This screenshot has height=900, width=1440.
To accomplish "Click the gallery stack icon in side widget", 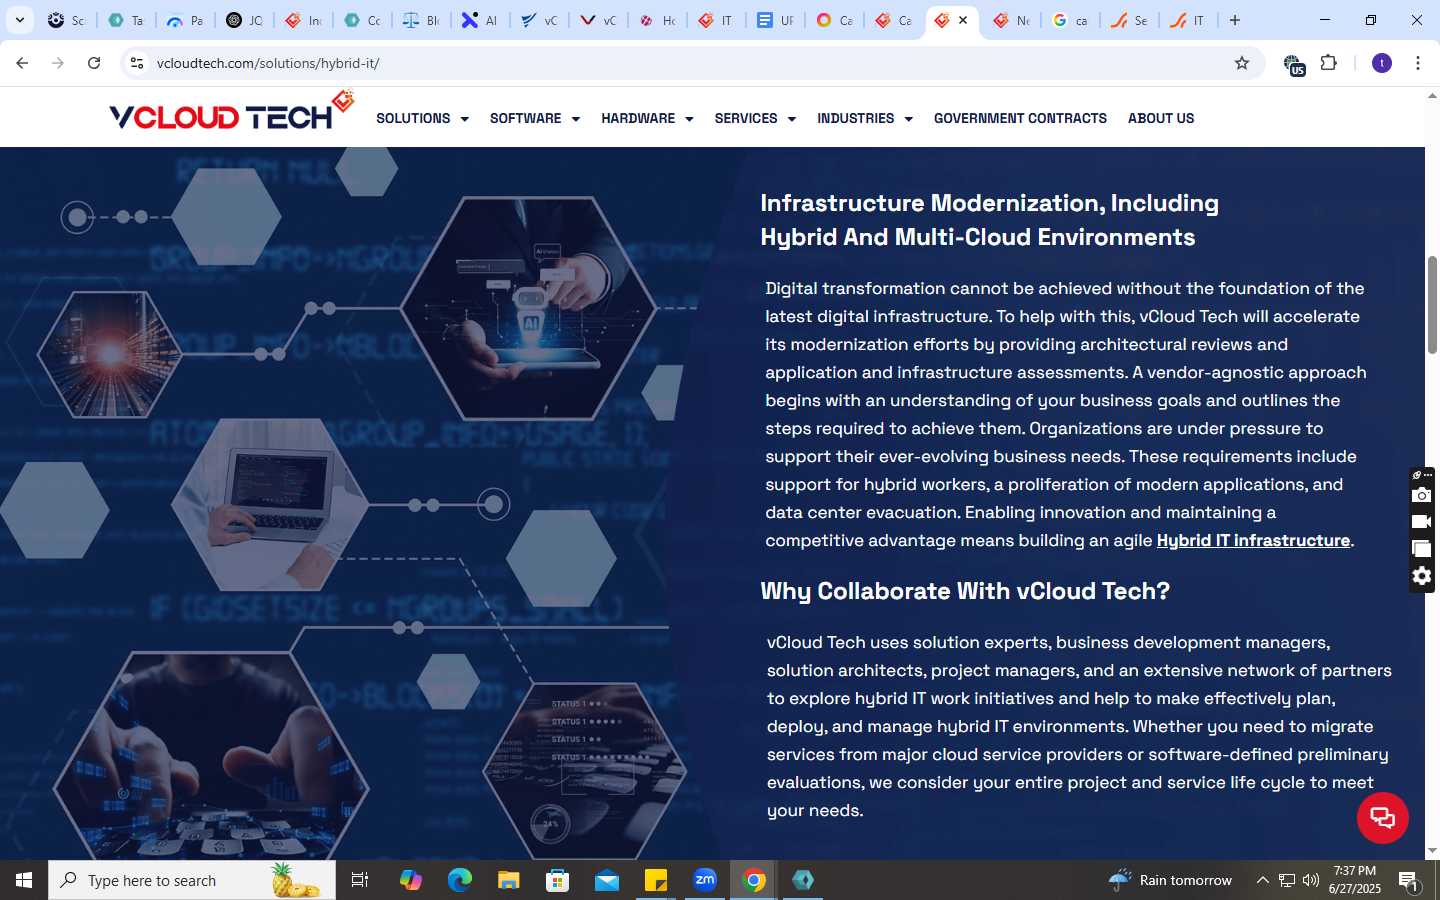I will pyautogui.click(x=1421, y=549).
